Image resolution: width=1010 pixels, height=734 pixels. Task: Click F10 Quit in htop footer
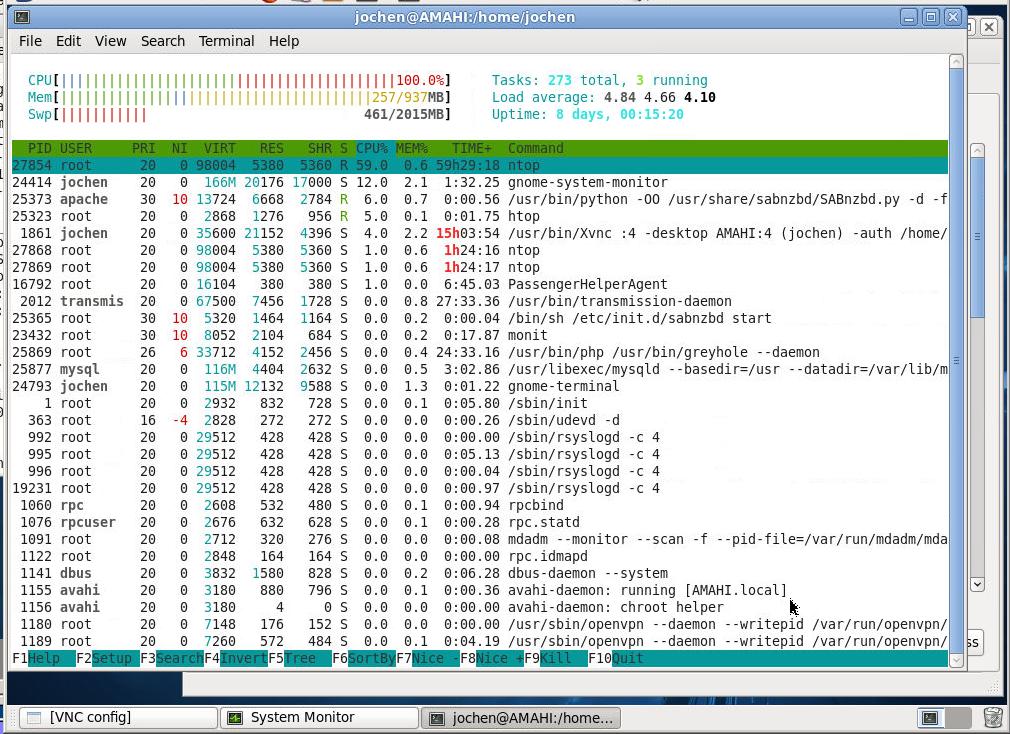[x=616, y=659]
